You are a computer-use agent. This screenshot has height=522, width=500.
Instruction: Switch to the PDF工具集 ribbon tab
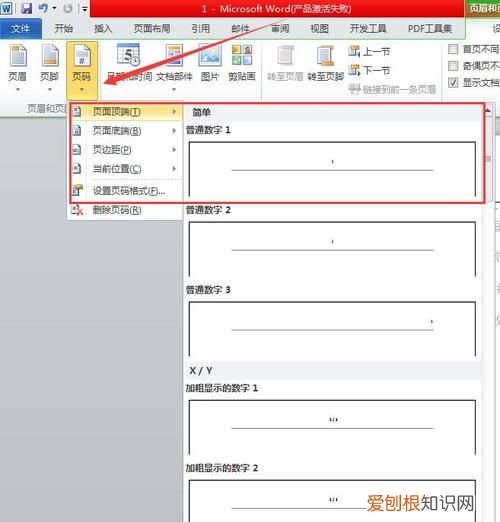[430, 29]
